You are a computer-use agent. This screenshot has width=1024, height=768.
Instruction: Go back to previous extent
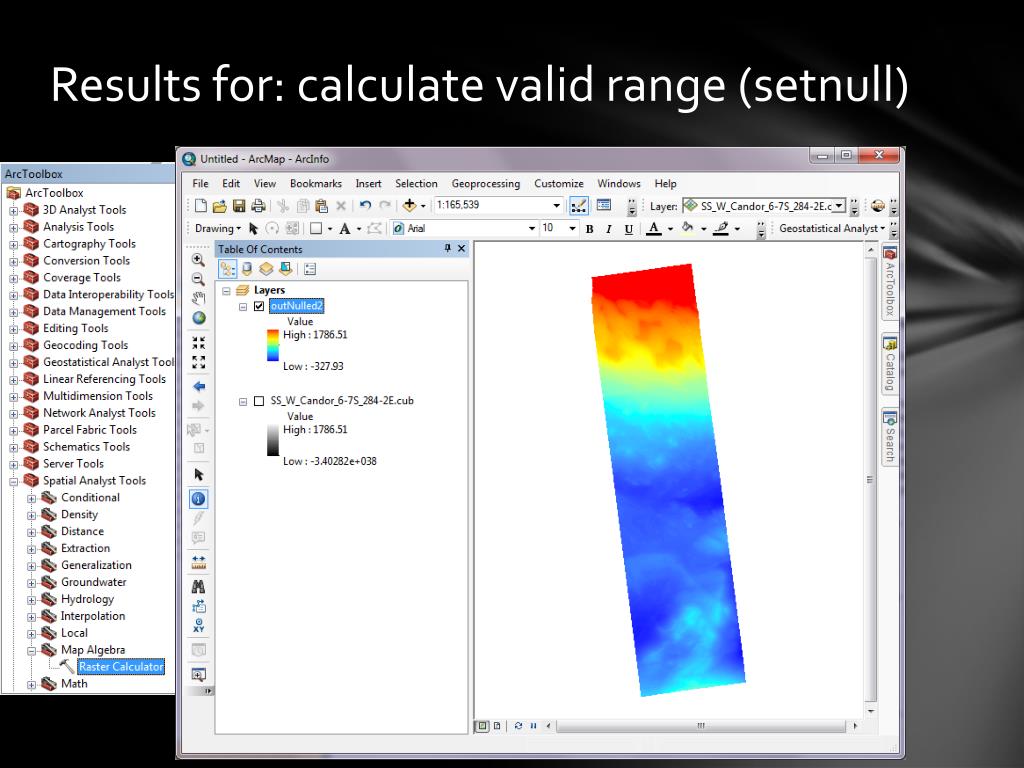pos(198,386)
